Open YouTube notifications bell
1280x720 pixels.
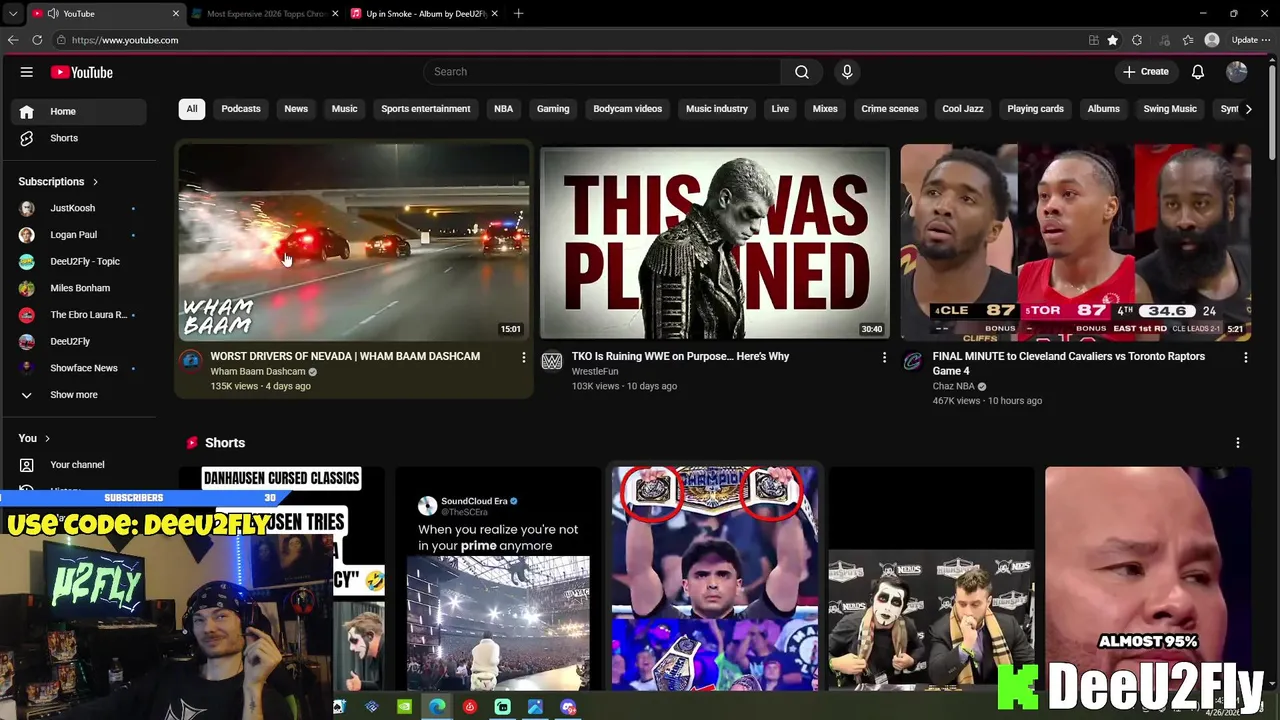coord(1198,72)
